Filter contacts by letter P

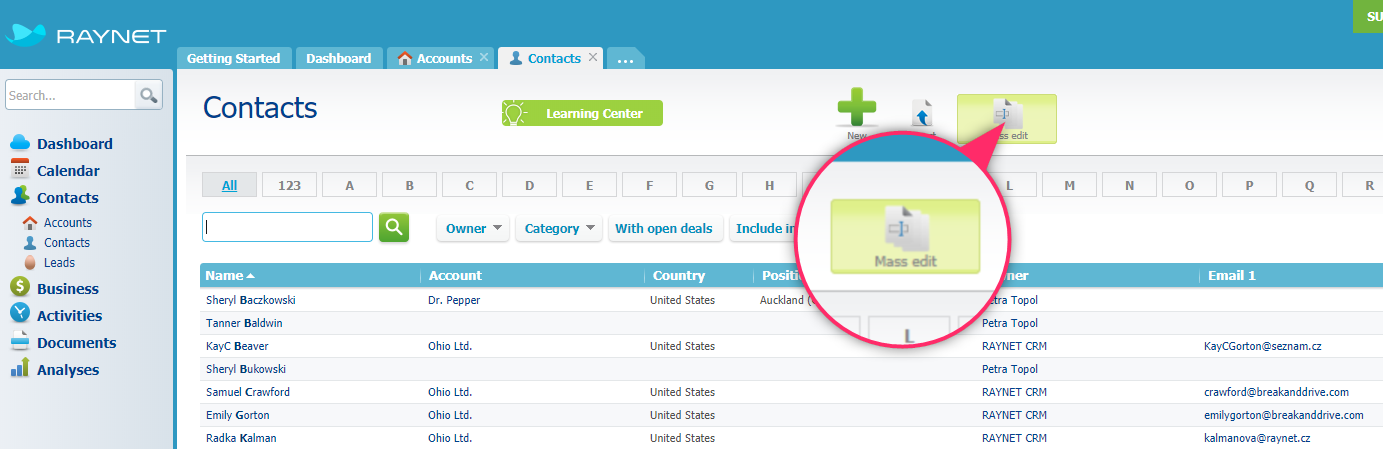pyautogui.click(x=1249, y=185)
